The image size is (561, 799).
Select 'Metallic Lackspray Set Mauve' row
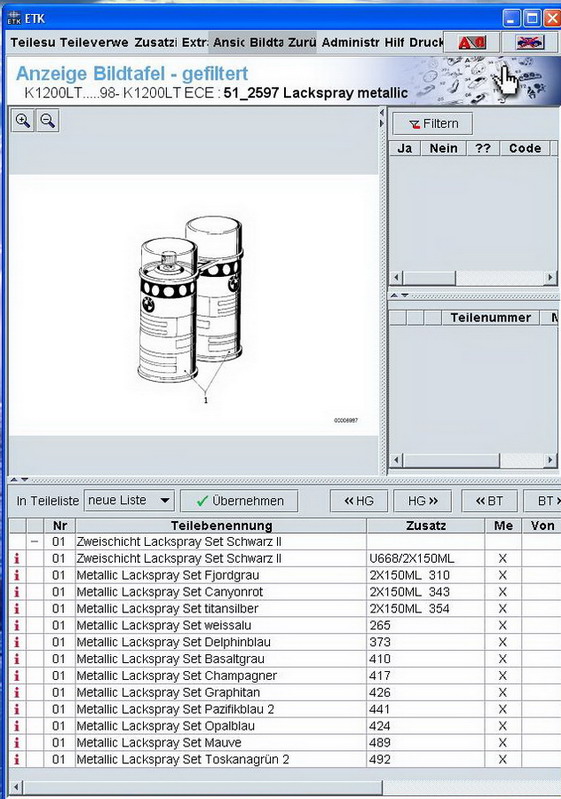coord(284,742)
